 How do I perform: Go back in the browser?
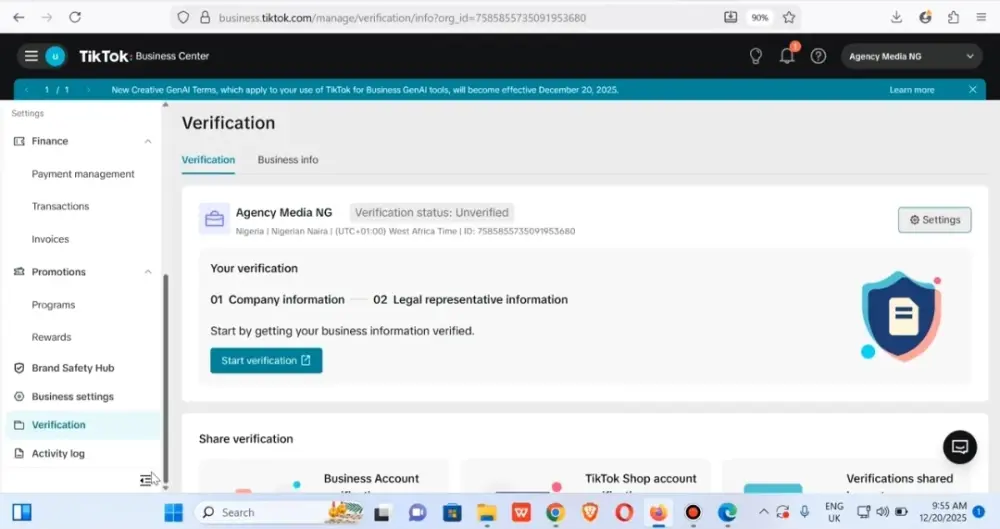18,17
